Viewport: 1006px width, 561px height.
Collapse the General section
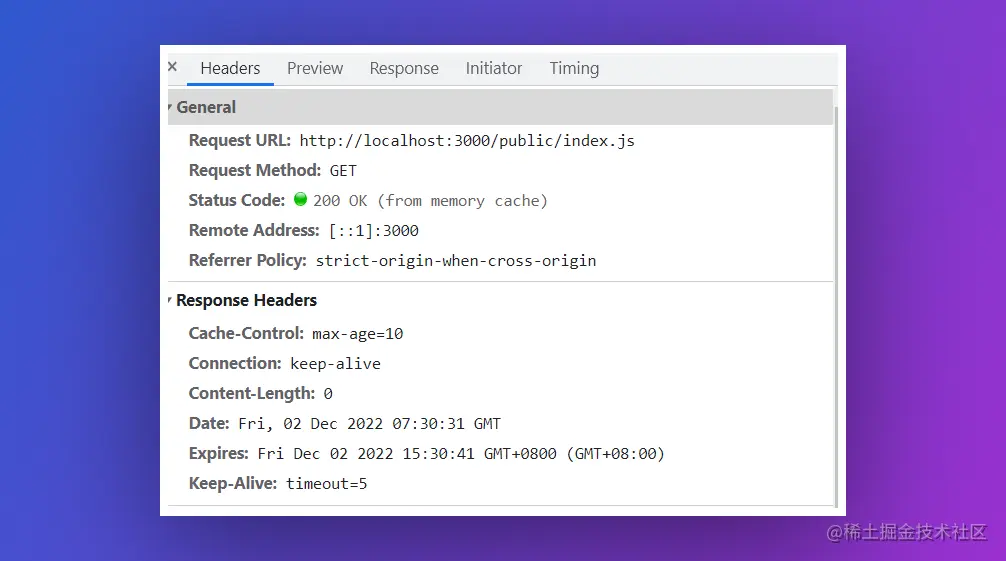(x=171, y=107)
